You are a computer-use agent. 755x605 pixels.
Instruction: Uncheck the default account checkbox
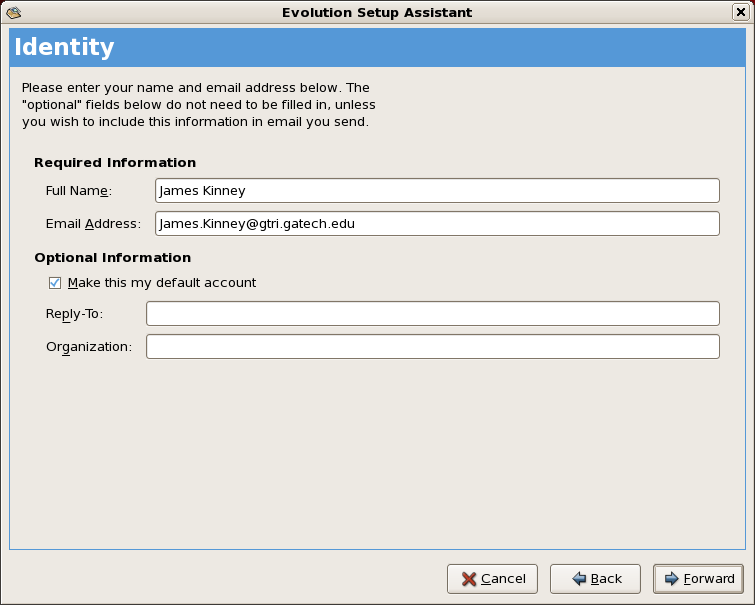tap(55, 283)
